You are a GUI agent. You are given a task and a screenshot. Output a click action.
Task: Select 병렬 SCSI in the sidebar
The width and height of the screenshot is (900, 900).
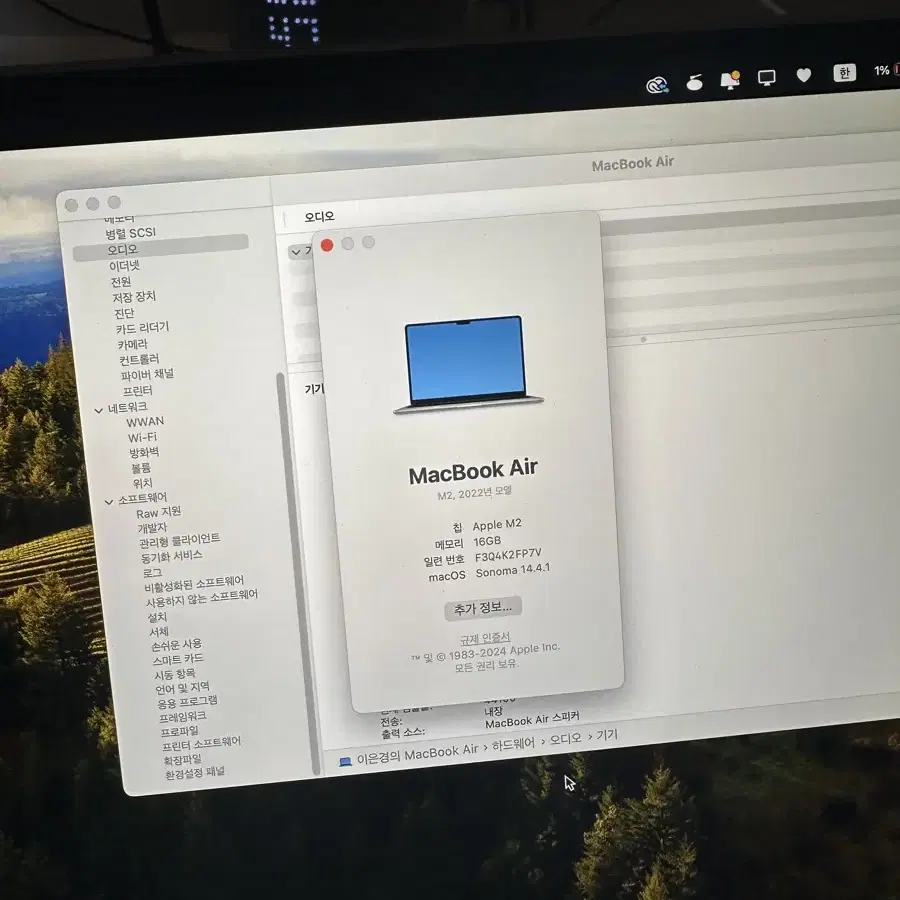(x=130, y=233)
